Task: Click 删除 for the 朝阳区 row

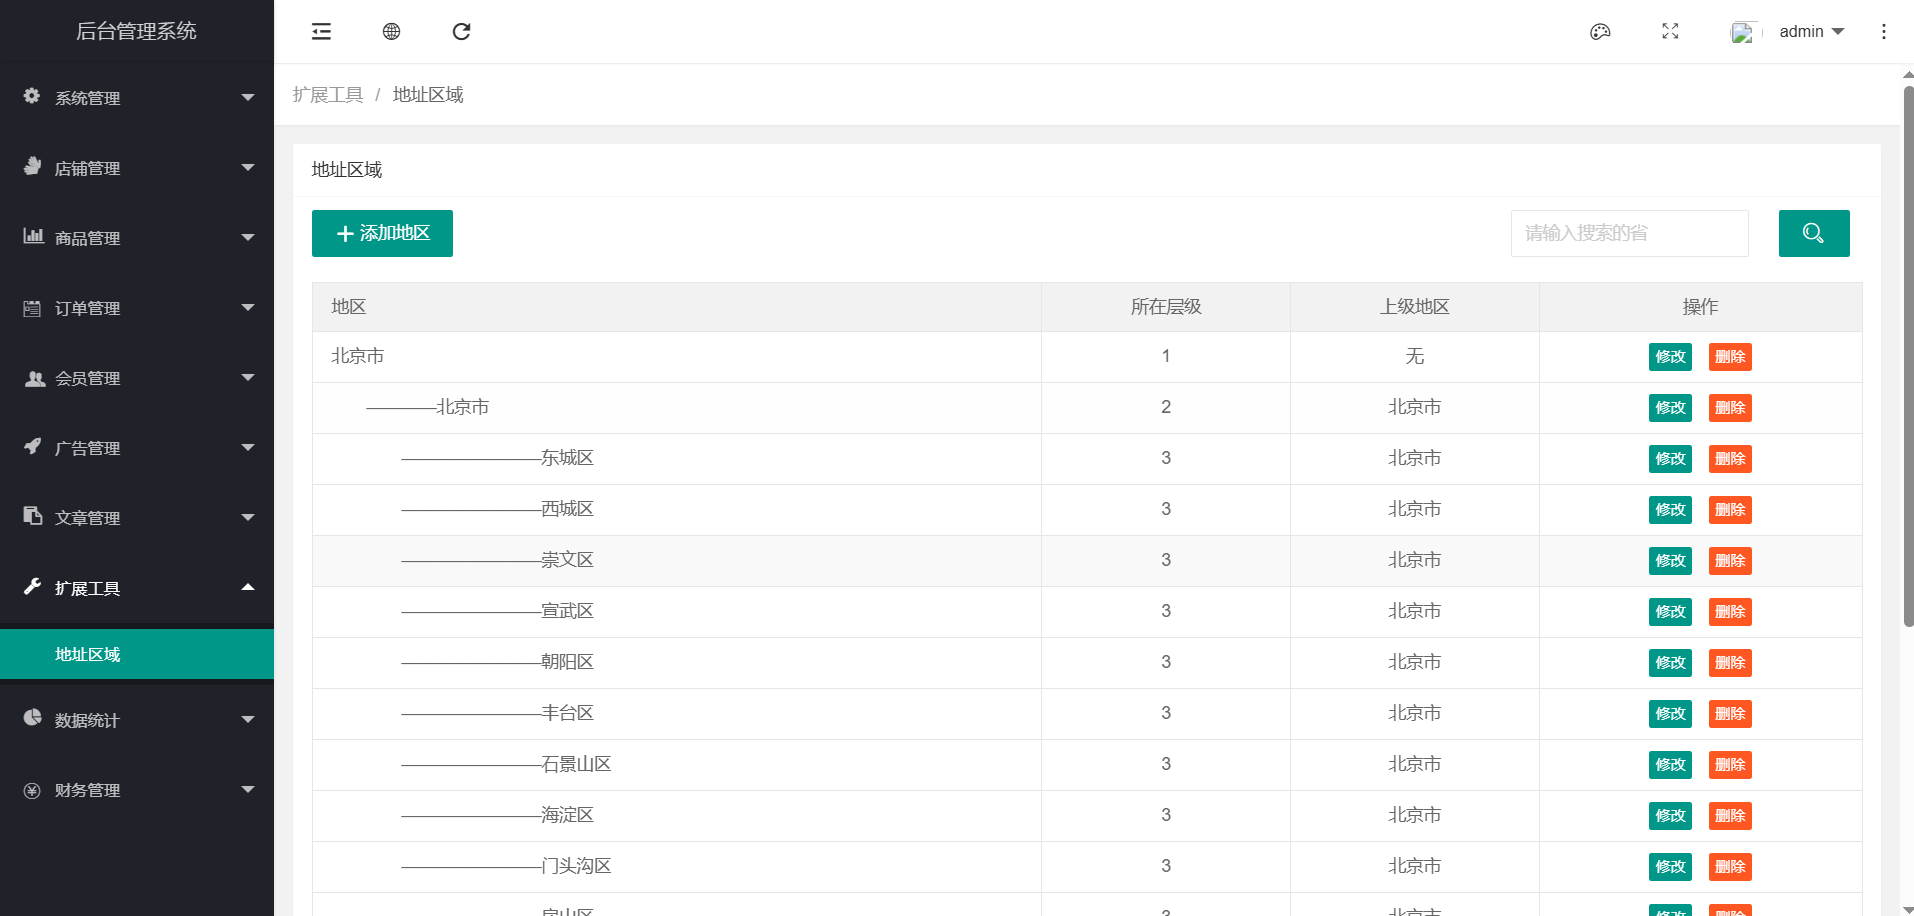Action: pyautogui.click(x=1729, y=663)
